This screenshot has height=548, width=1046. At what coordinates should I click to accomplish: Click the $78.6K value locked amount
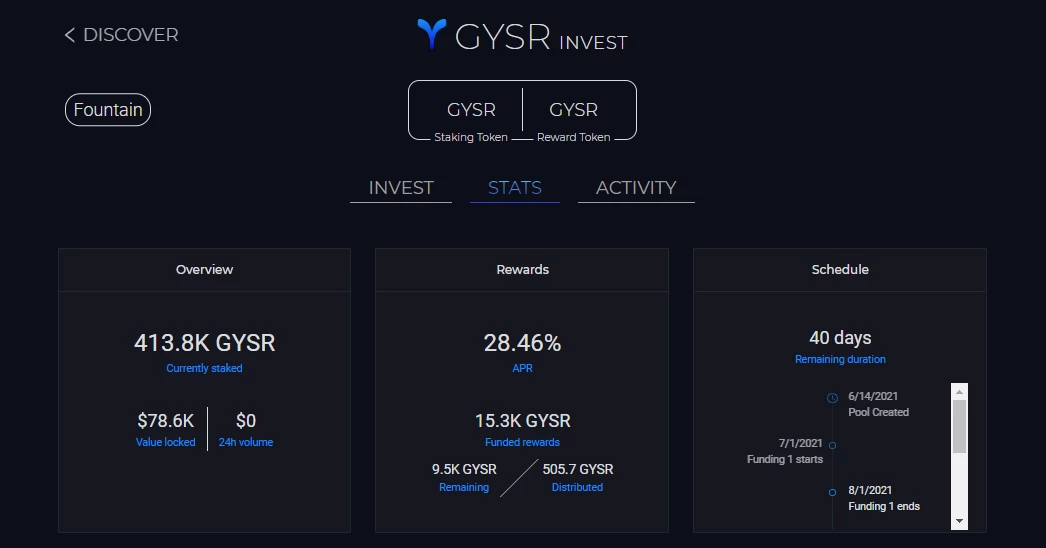165,421
